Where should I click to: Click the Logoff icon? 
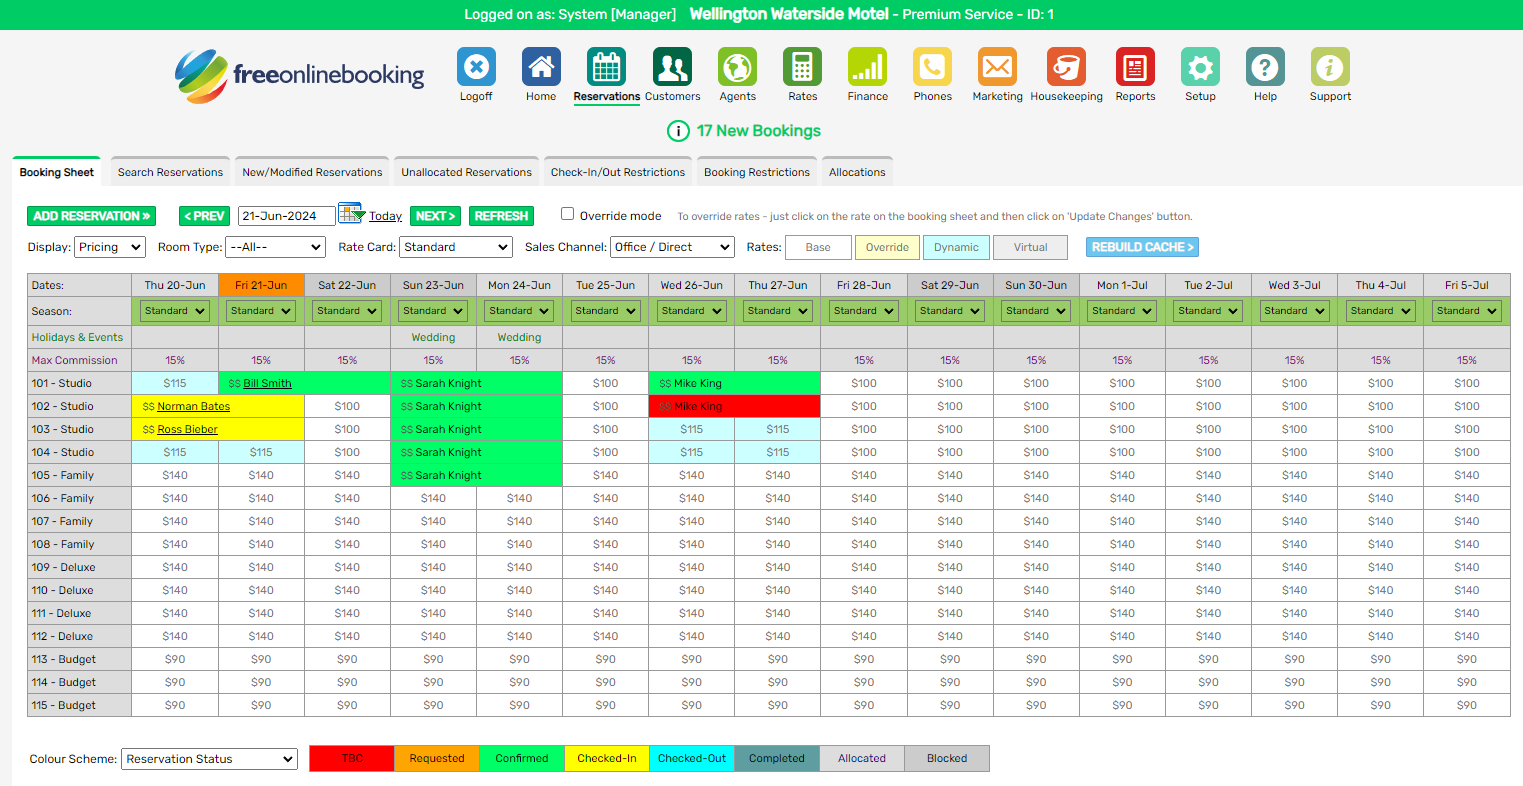pyautogui.click(x=476, y=67)
